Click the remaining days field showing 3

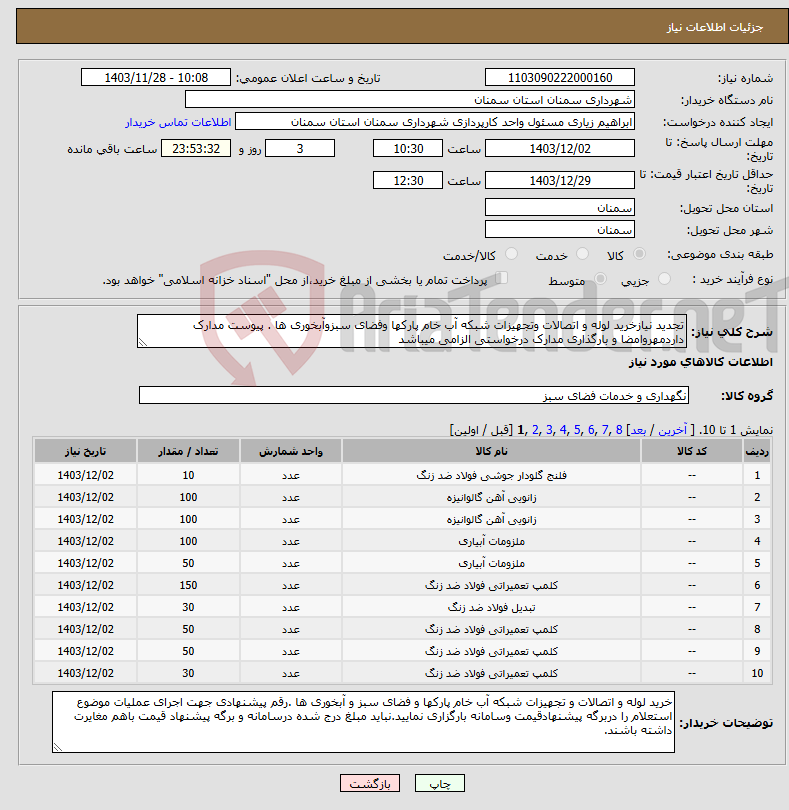(x=300, y=148)
